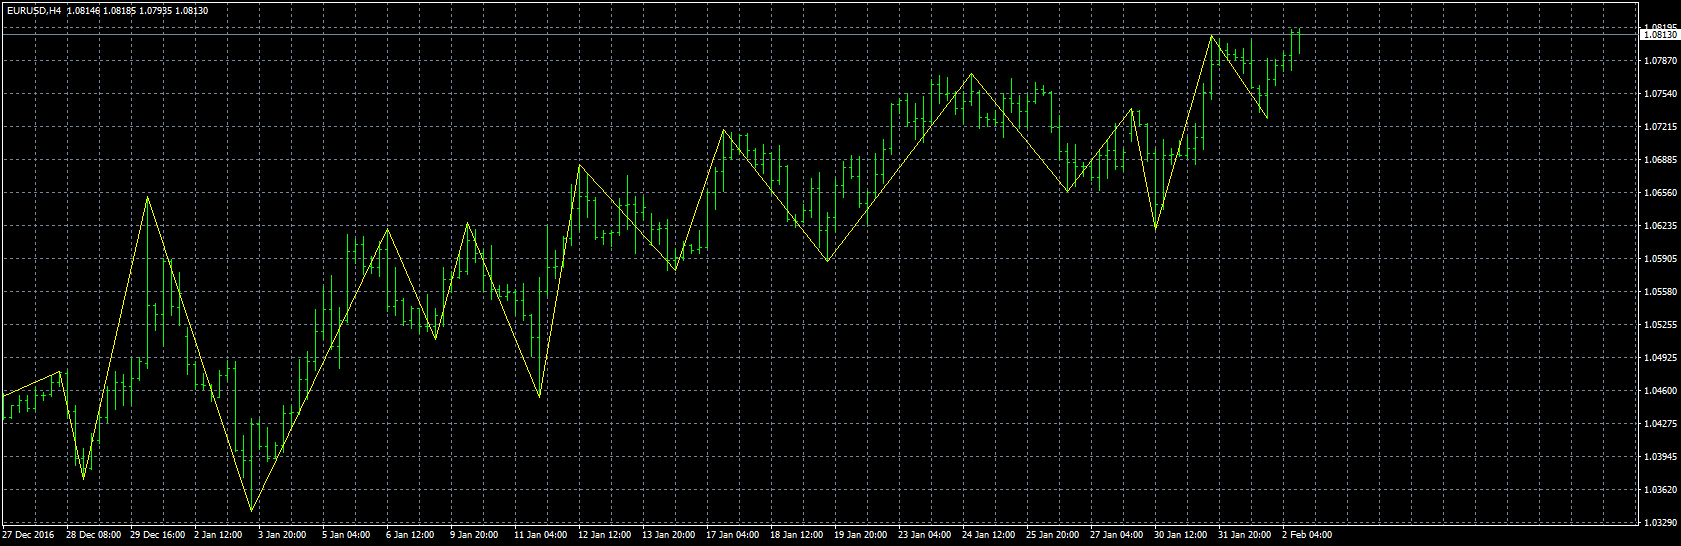Viewport: 1681px width, 546px height.
Task: Click the 11 Jan 04:00 time label
Action: tap(541, 535)
